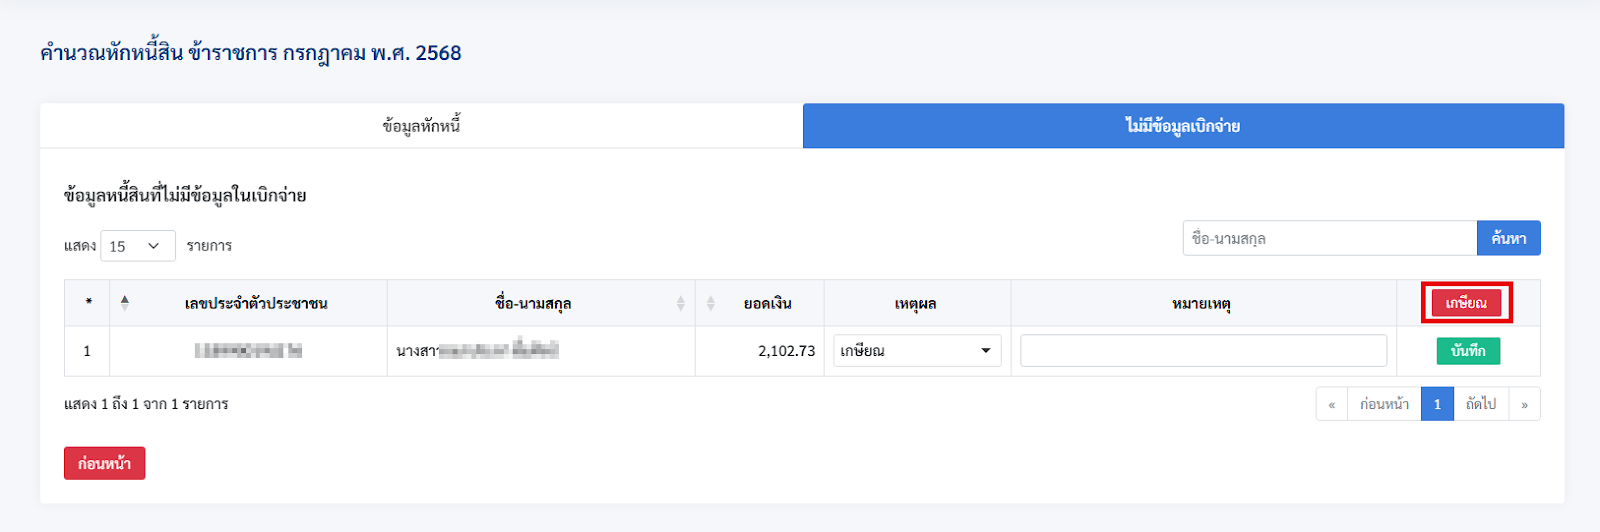The height and width of the screenshot is (532, 1600).
Task: Click the red เกษียณ header button
Action: pyautogui.click(x=1466, y=303)
